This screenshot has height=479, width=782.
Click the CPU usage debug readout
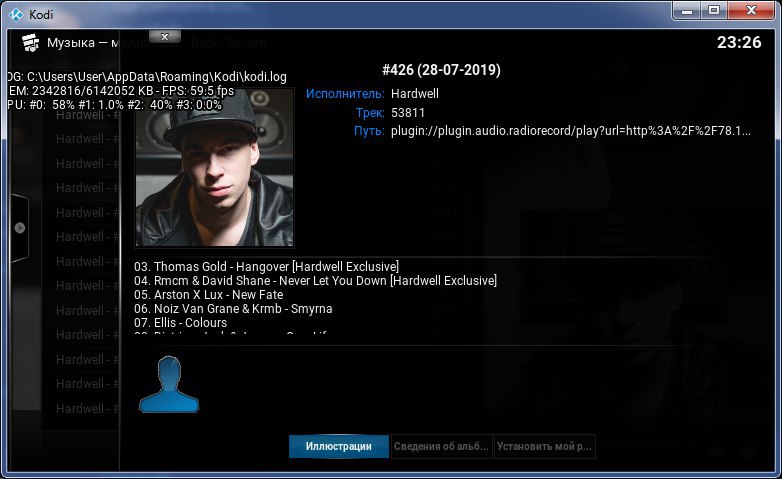115,105
